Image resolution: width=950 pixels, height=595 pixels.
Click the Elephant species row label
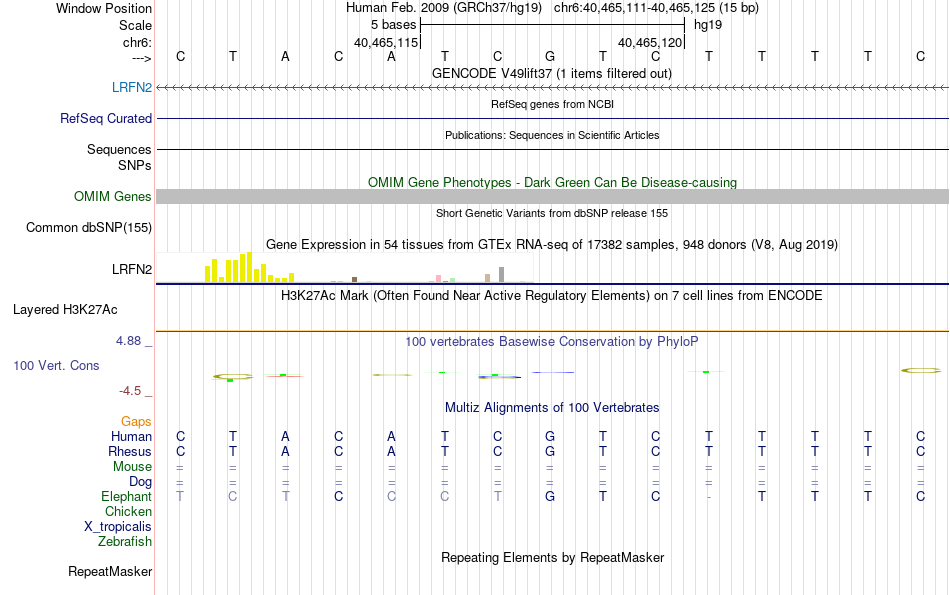[x=126, y=496]
